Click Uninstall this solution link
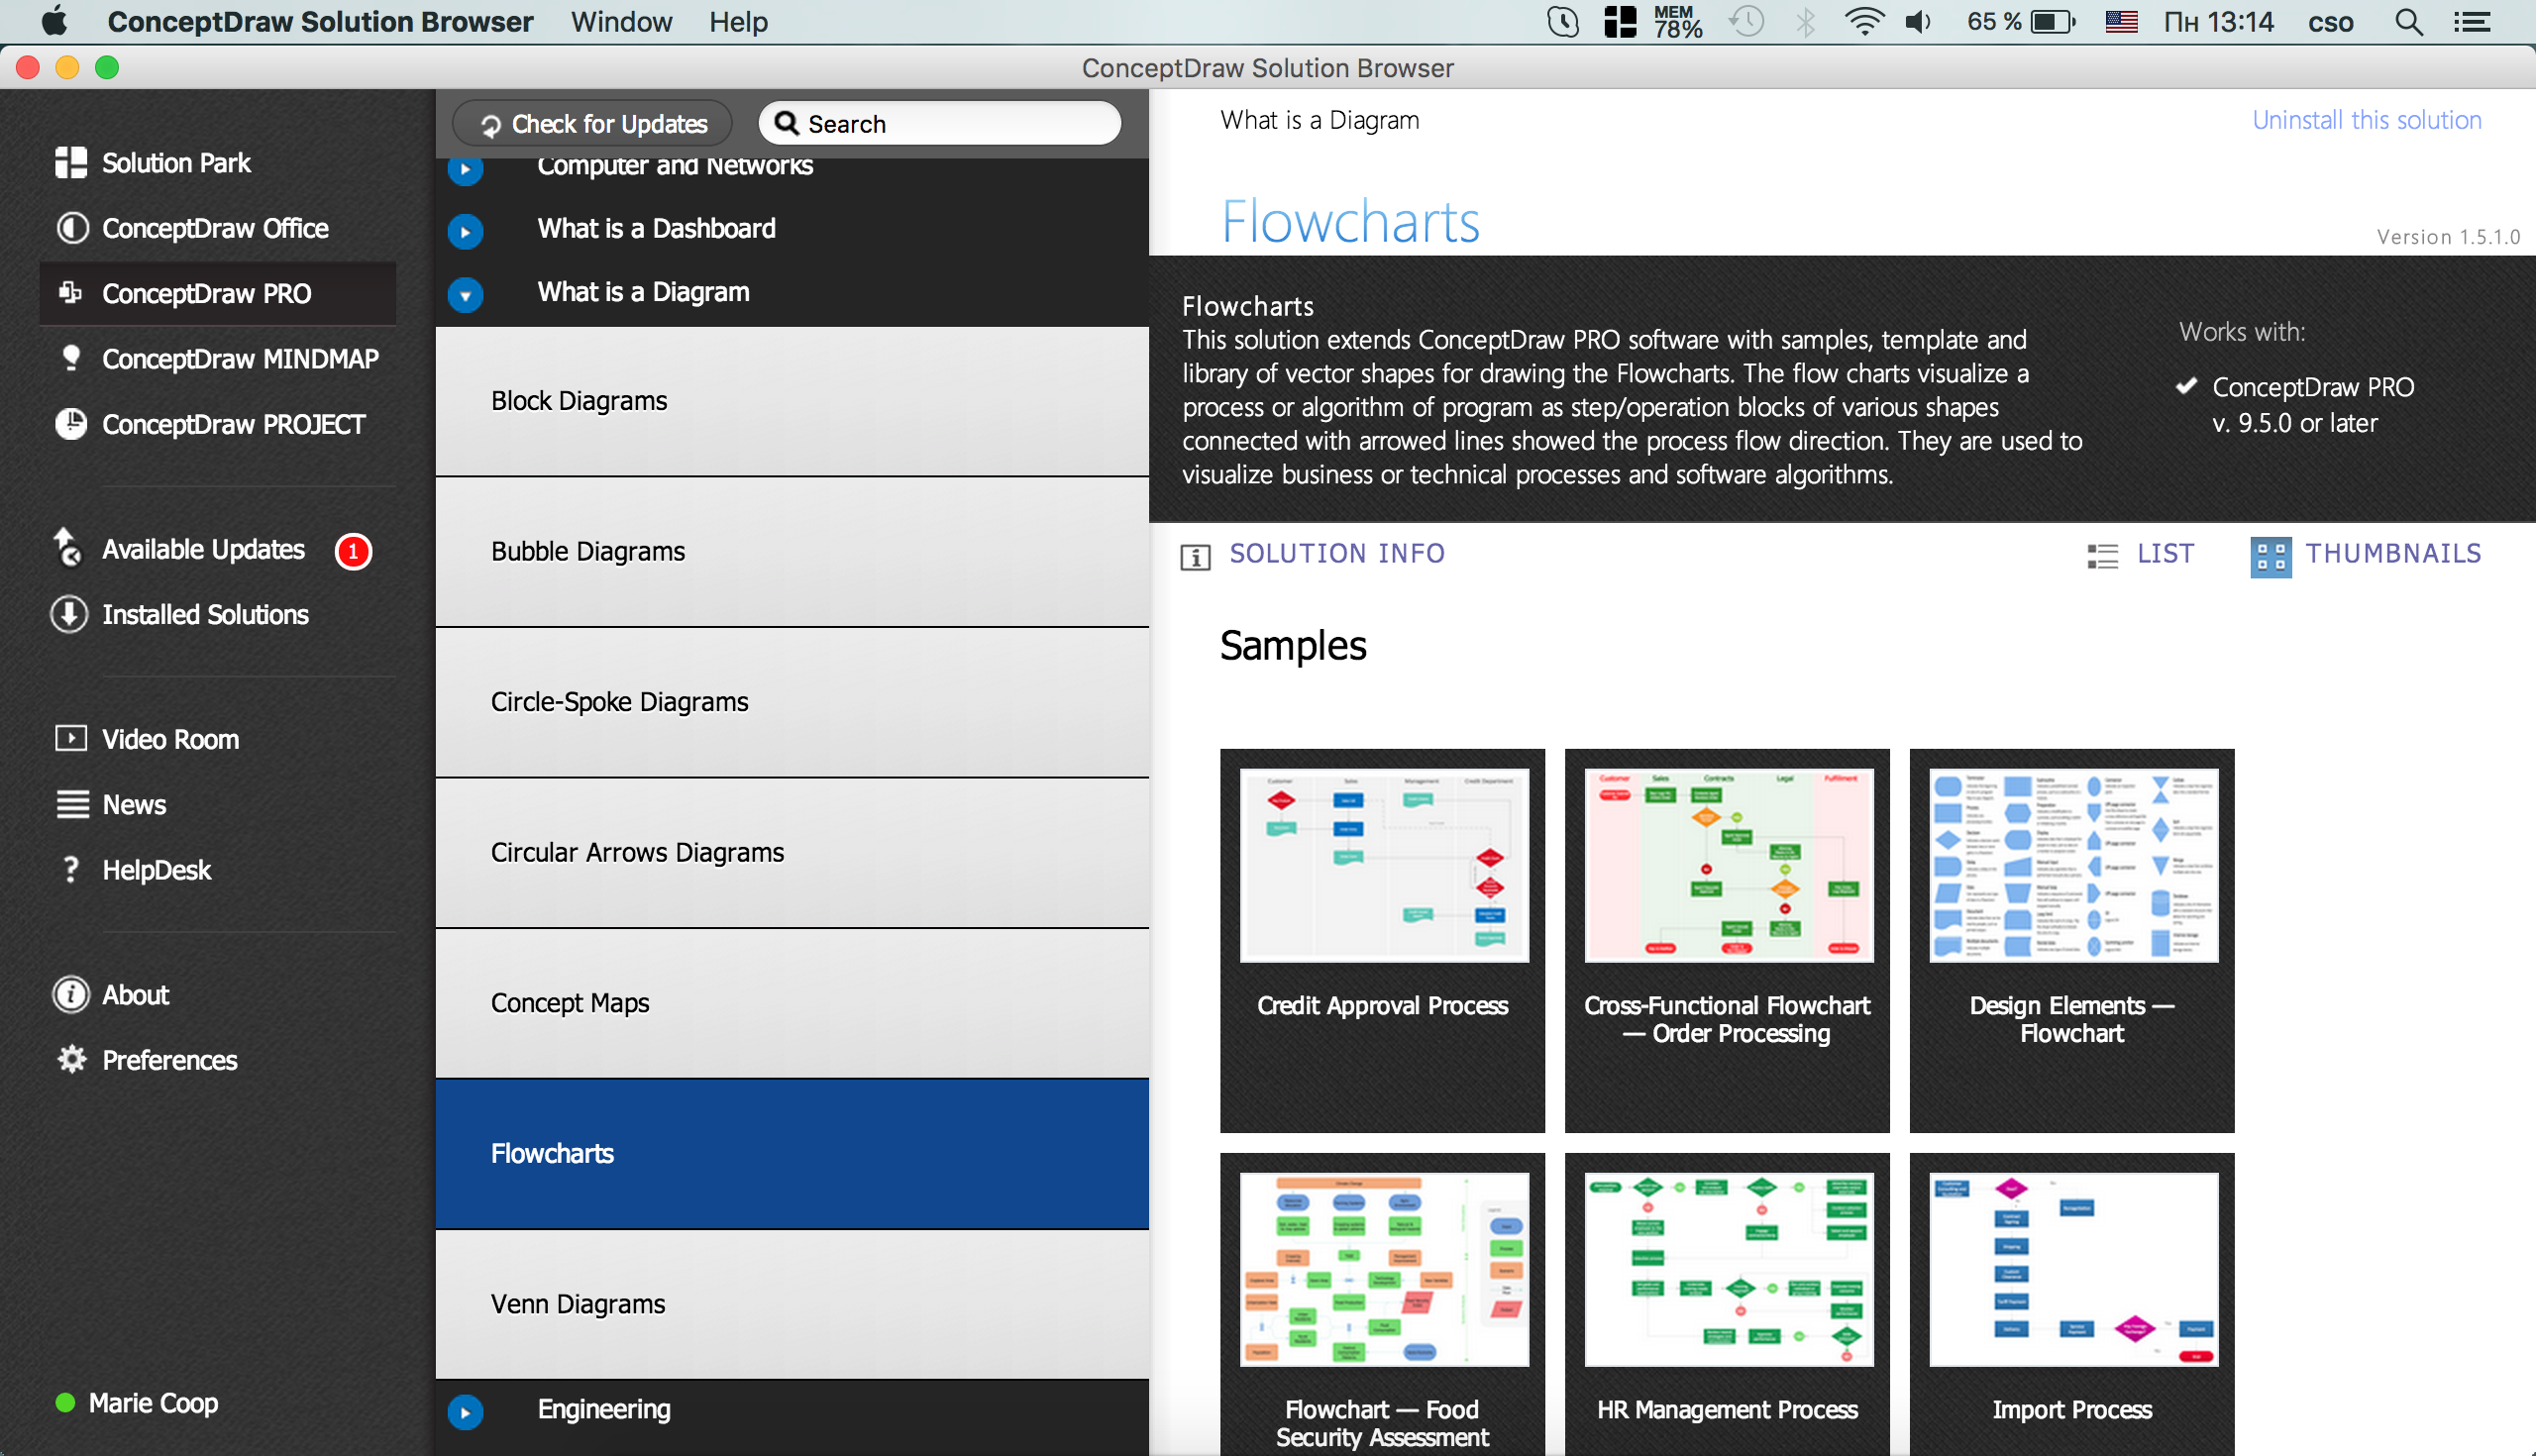2536x1456 pixels. click(x=2366, y=120)
